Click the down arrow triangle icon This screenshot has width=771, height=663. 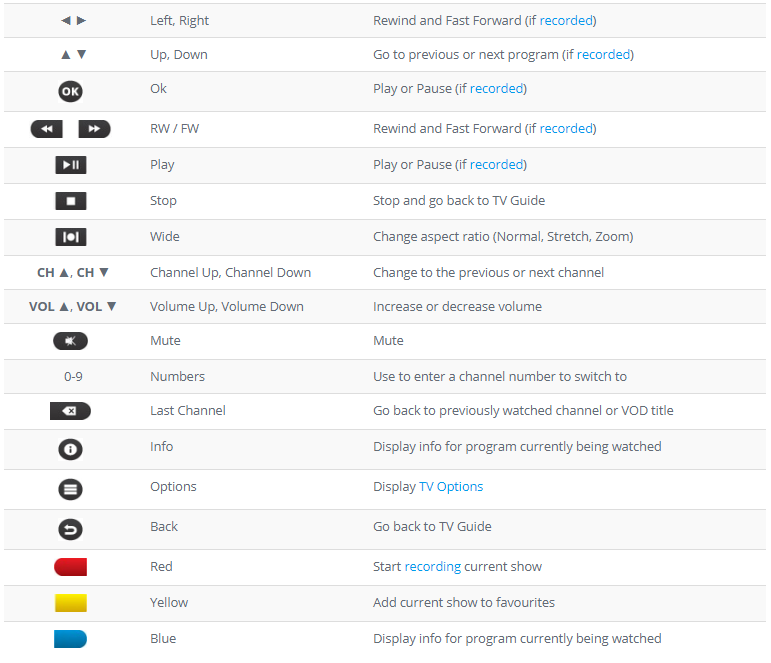(x=82, y=55)
